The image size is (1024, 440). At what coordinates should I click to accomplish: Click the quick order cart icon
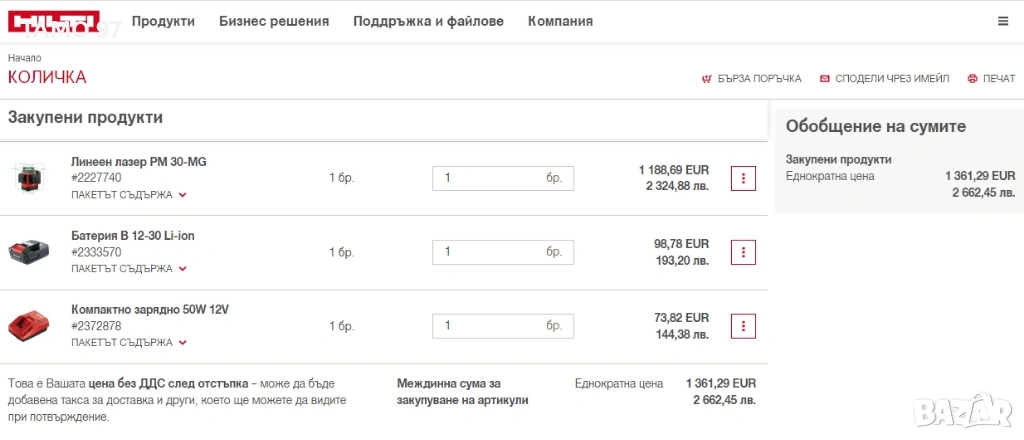click(x=706, y=78)
